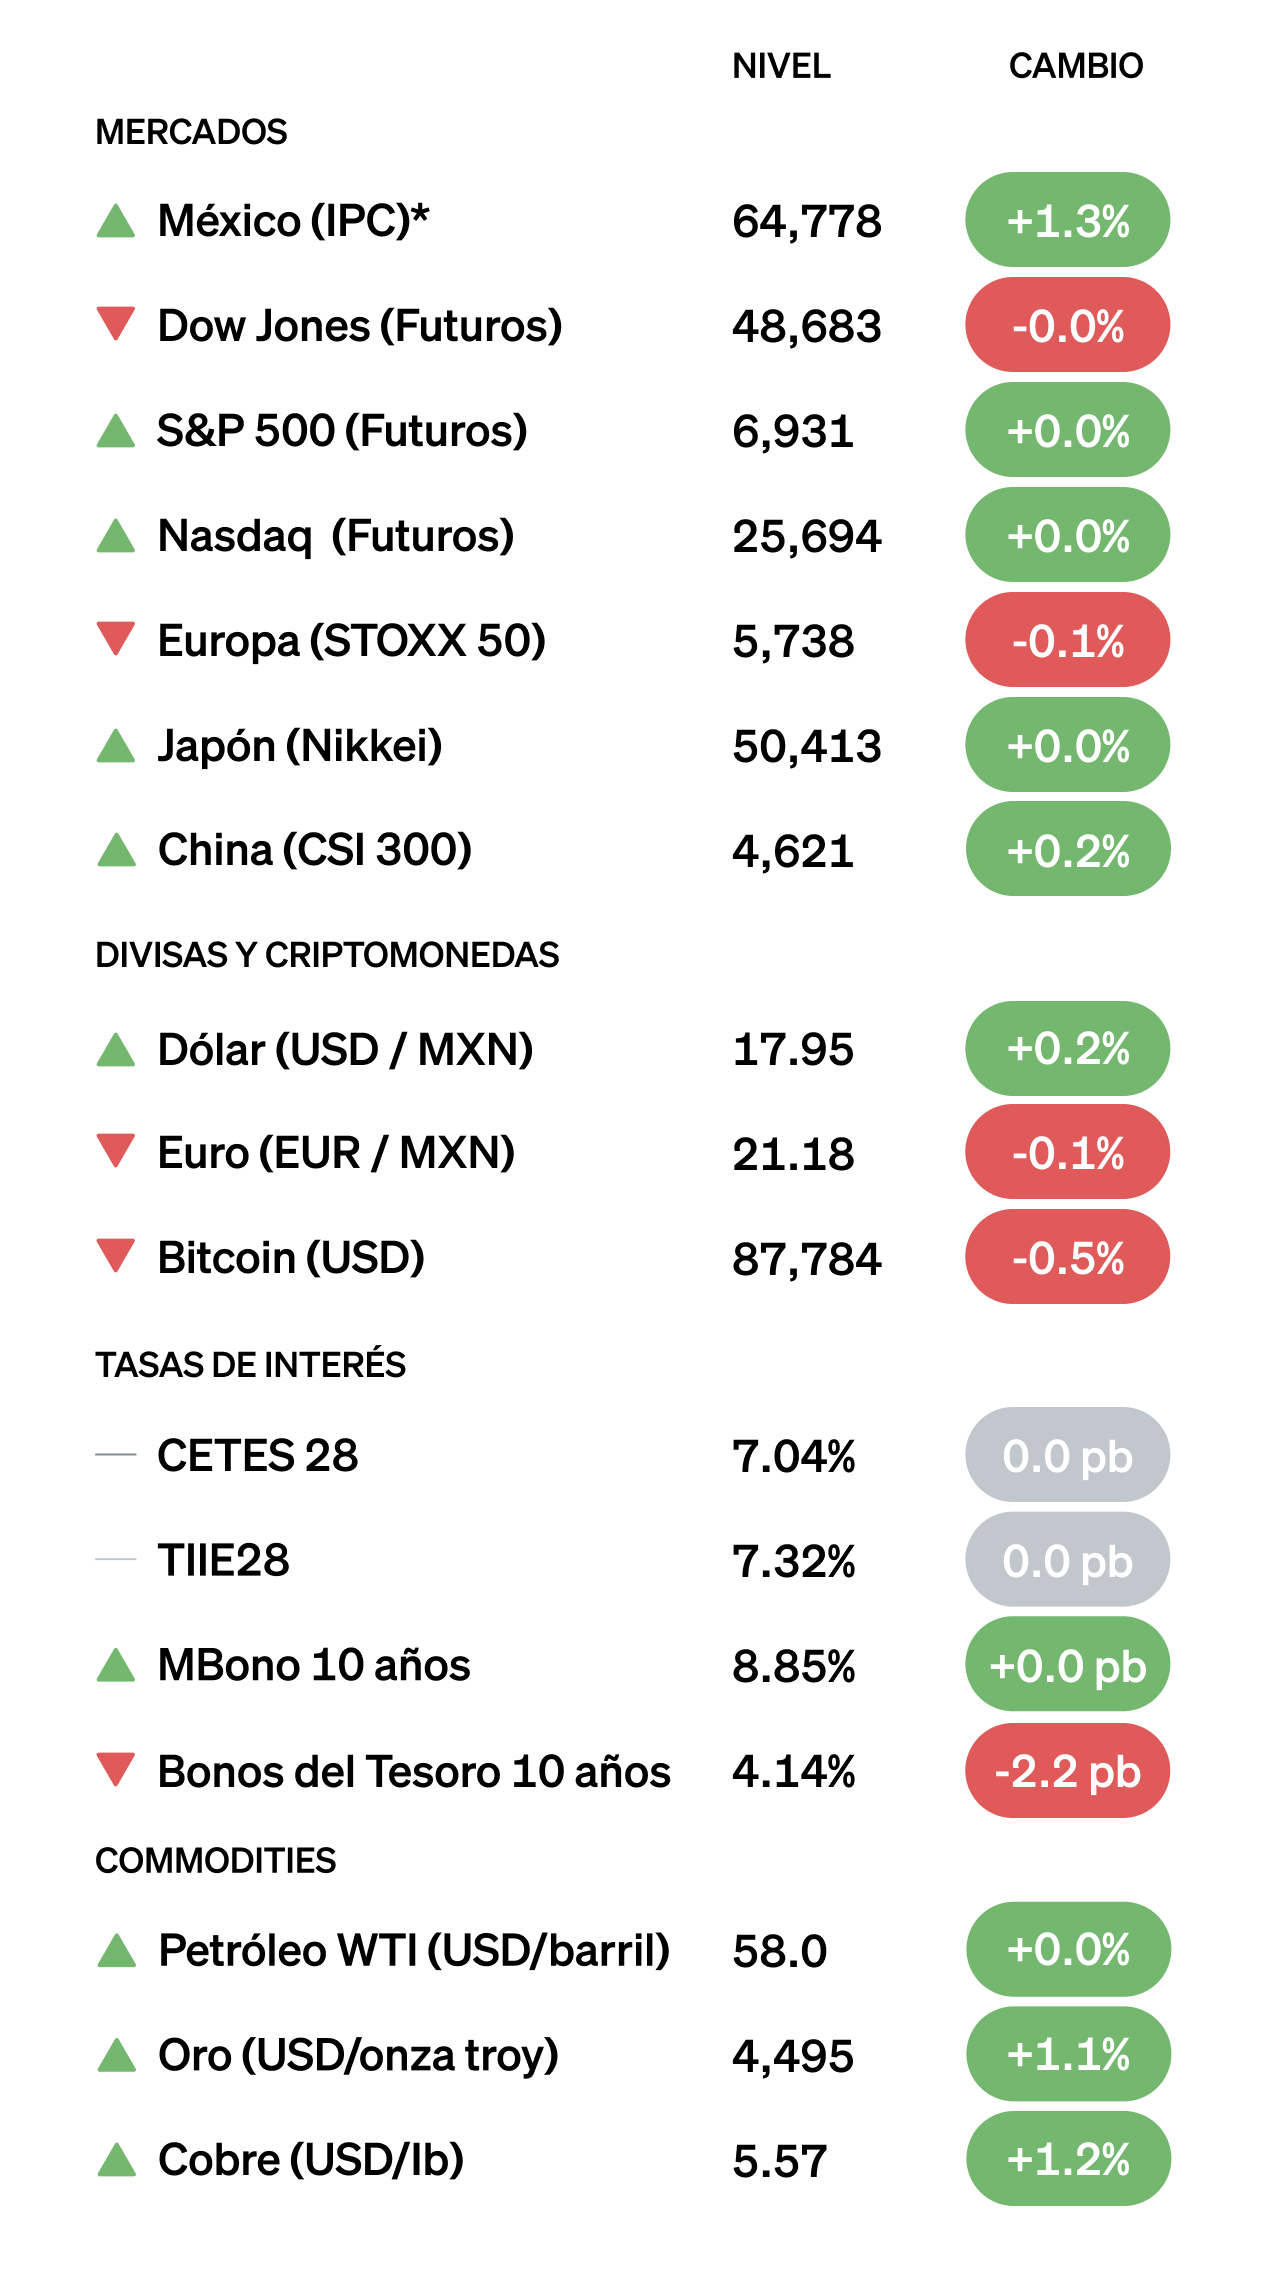Screen dimensions: 1280x2281
Task: Open the S&P 500 (Futuros) row label
Action: [342, 431]
